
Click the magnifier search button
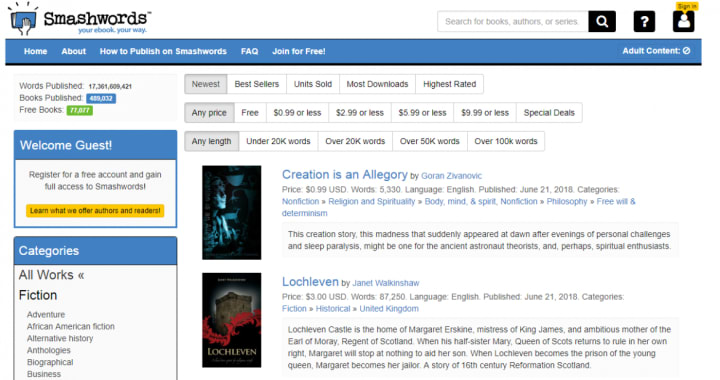pos(602,22)
